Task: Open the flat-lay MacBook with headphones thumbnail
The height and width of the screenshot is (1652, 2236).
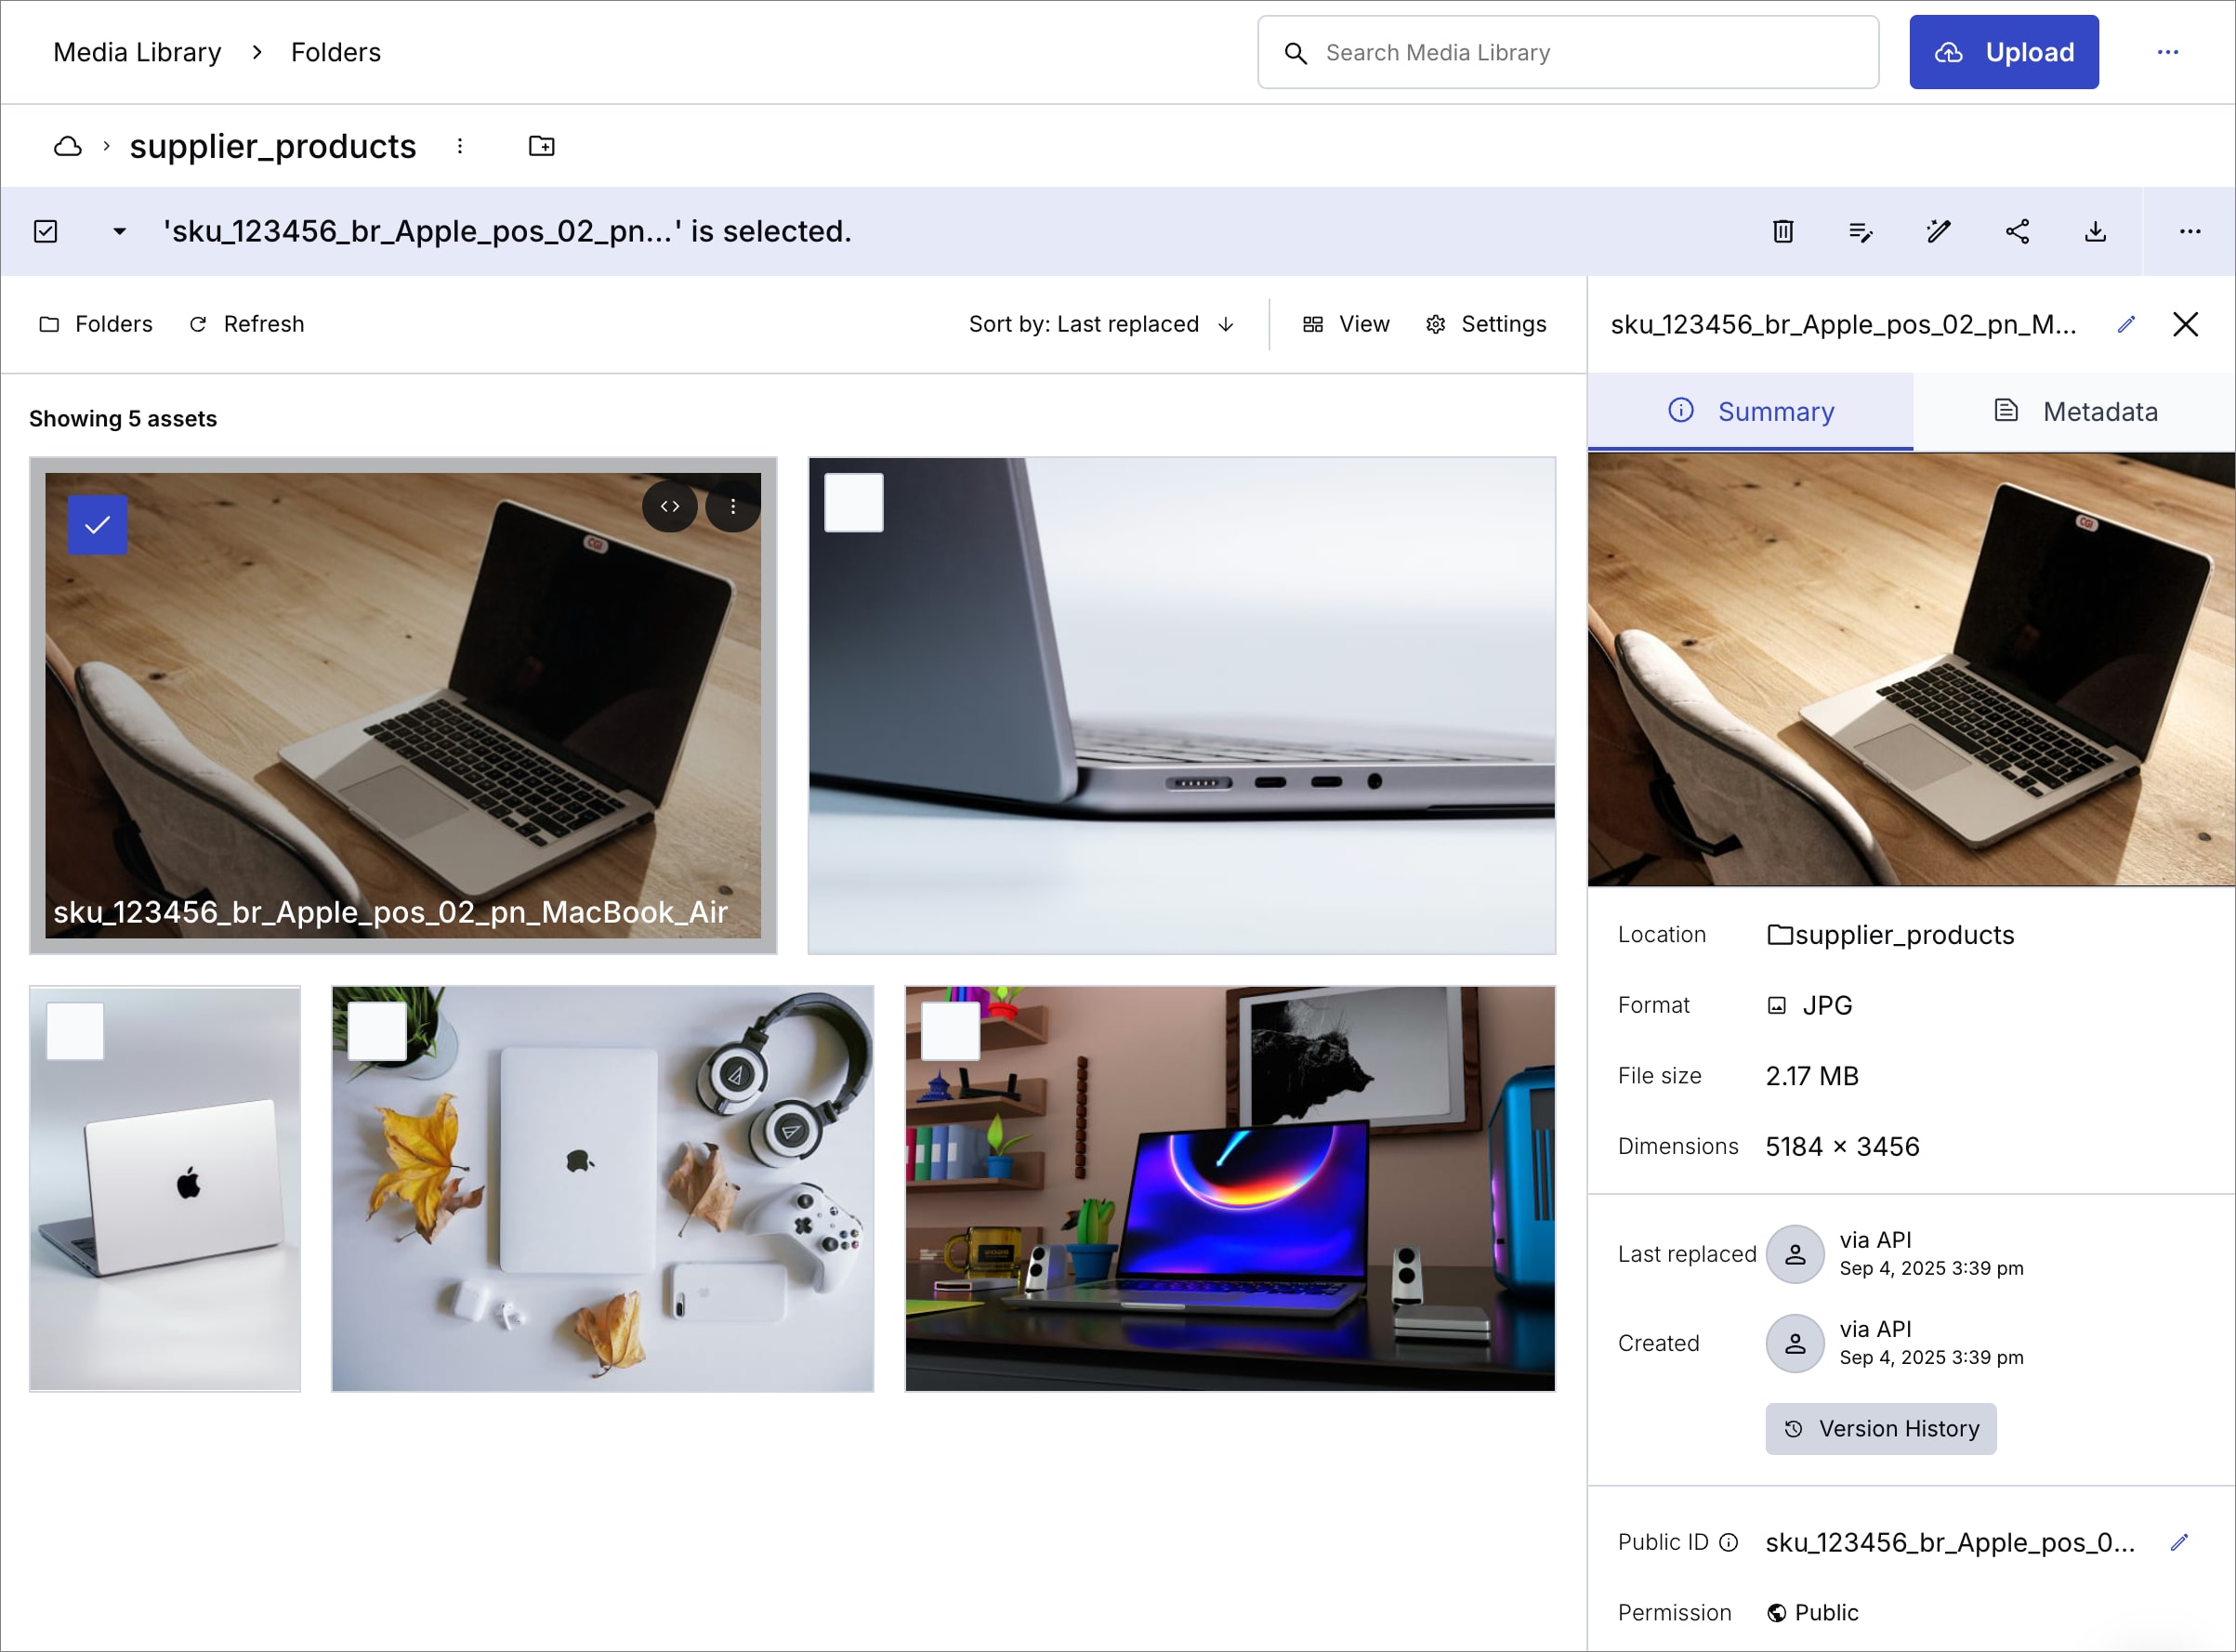Action: tap(602, 1189)
